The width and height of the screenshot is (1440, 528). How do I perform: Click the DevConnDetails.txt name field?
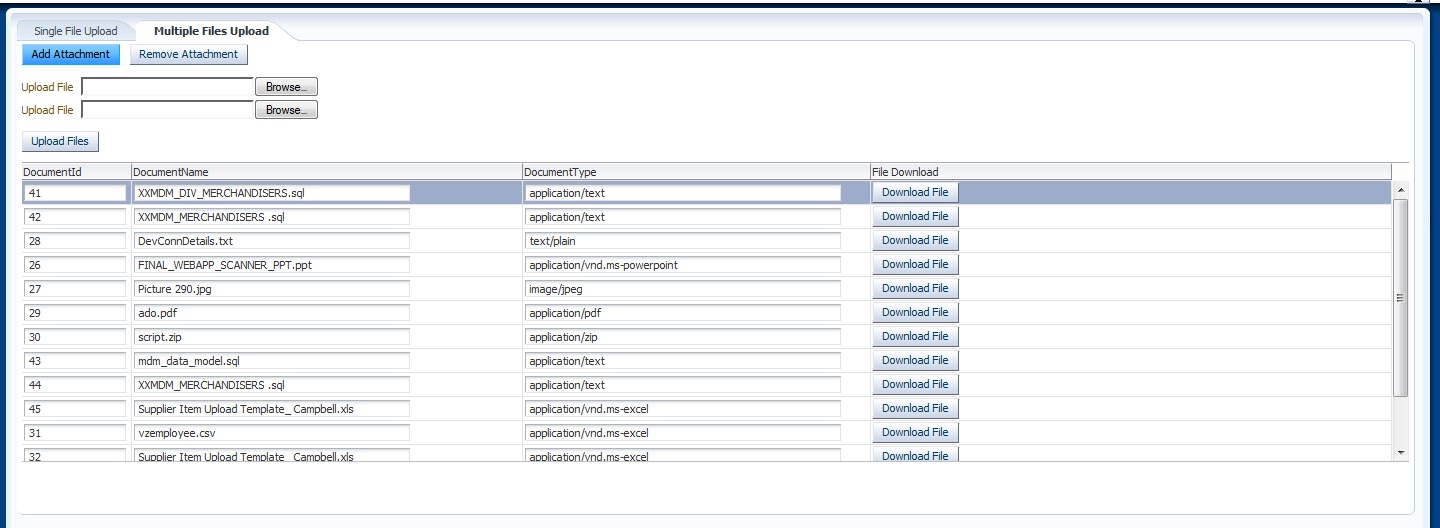click(x=272, y=241)
